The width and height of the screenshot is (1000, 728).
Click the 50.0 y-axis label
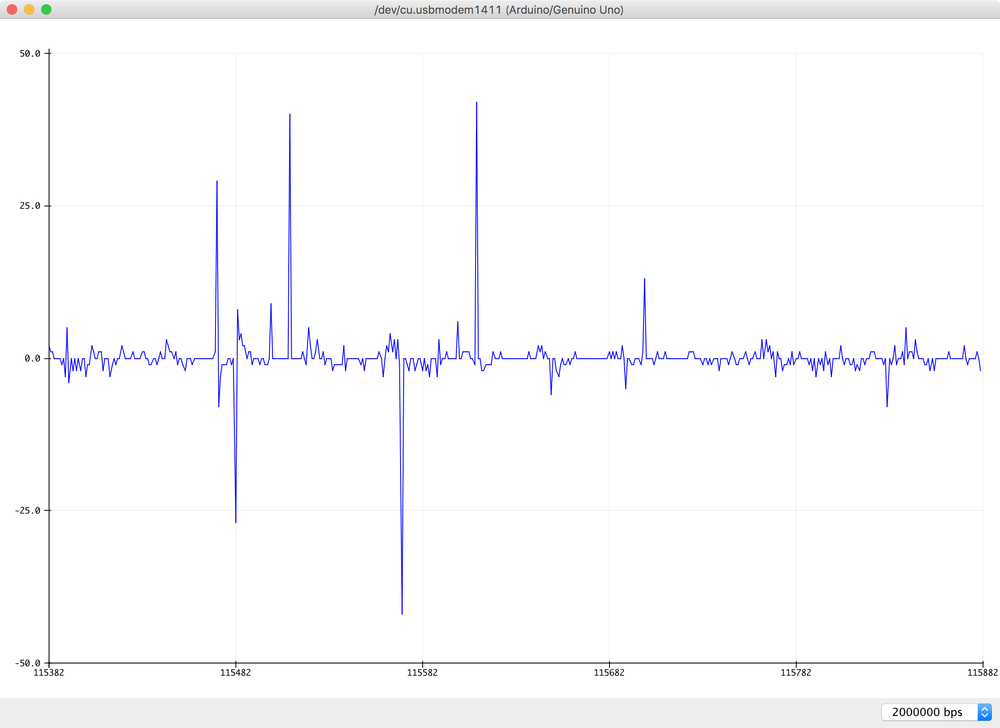click(30, 54)
